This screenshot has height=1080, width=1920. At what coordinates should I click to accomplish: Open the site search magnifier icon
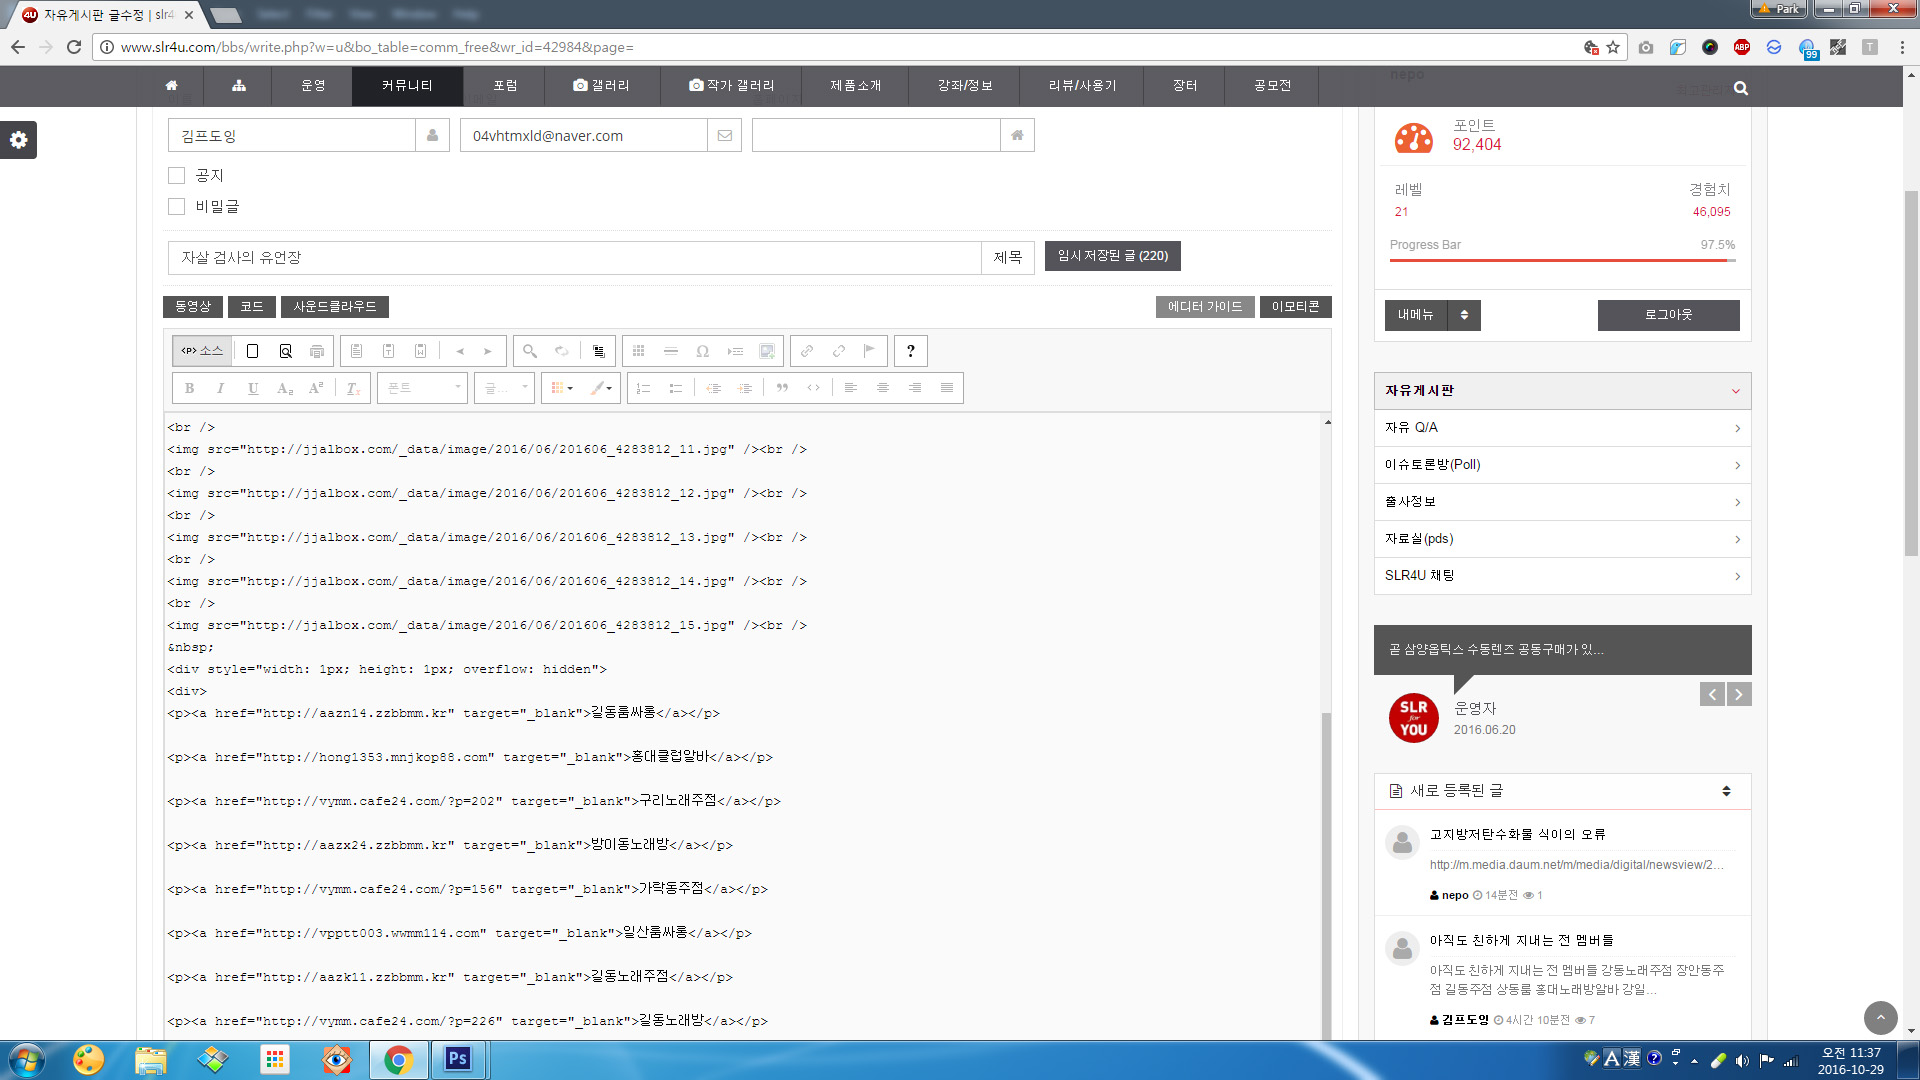pyautogui.click(x=1740, y=88)
